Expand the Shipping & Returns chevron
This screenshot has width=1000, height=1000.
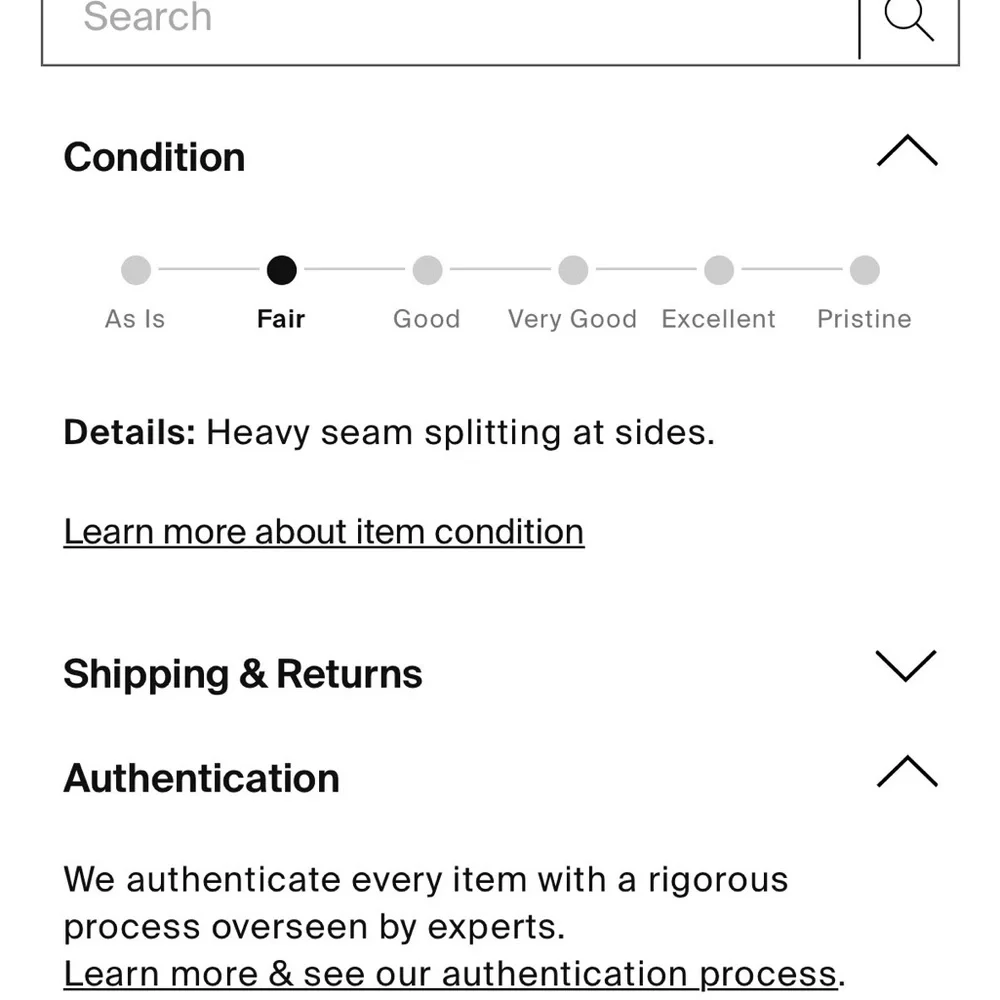point(905,666)
